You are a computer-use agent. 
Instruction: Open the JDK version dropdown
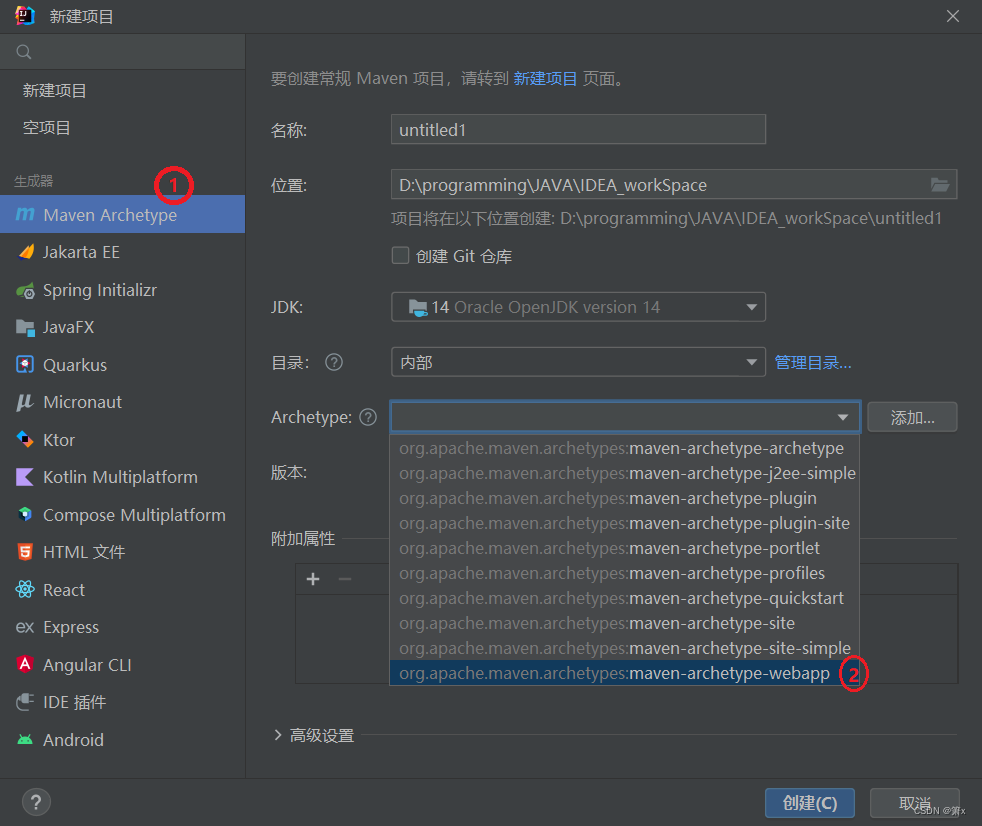point(751,307)
